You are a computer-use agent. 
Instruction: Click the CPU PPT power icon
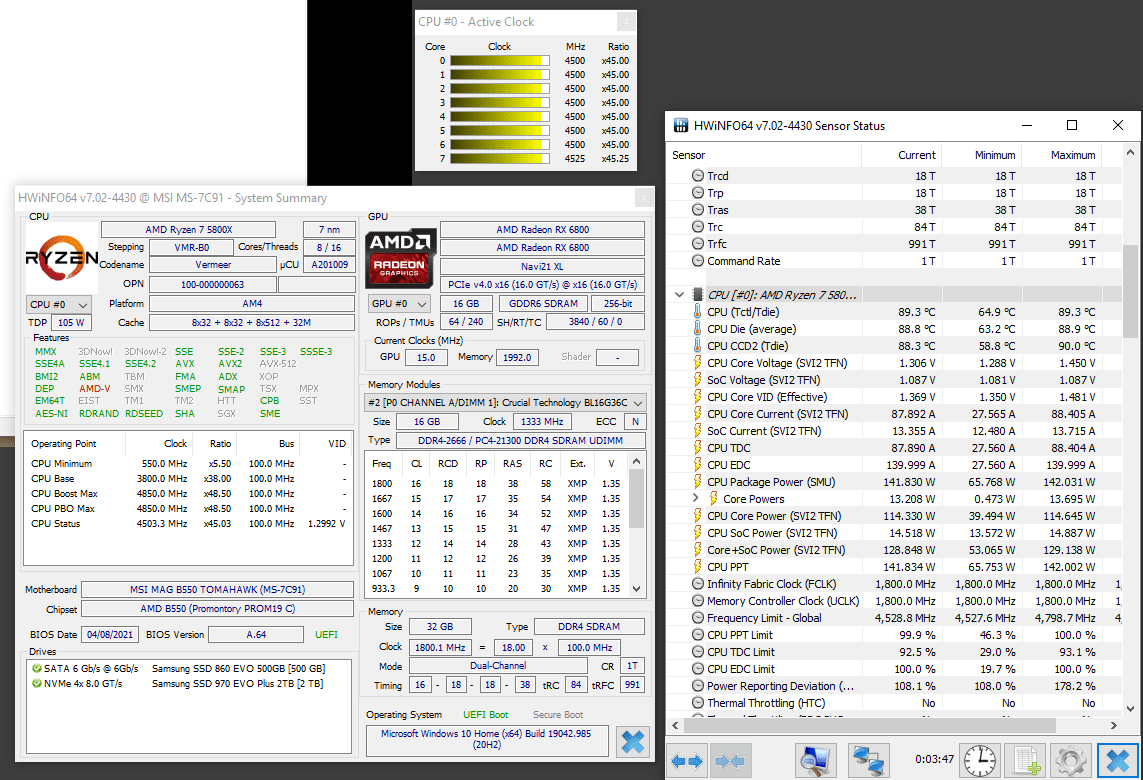click(698, 567)
